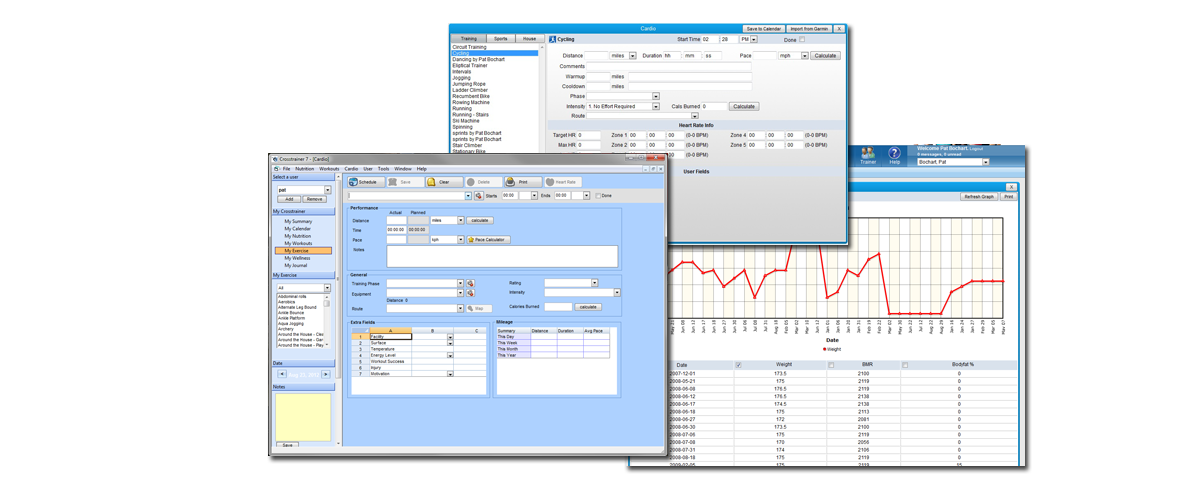The width and height of the screenshot is (1200, 500).
Task: Open the Workouts menu
Action: tap(329, 169)
